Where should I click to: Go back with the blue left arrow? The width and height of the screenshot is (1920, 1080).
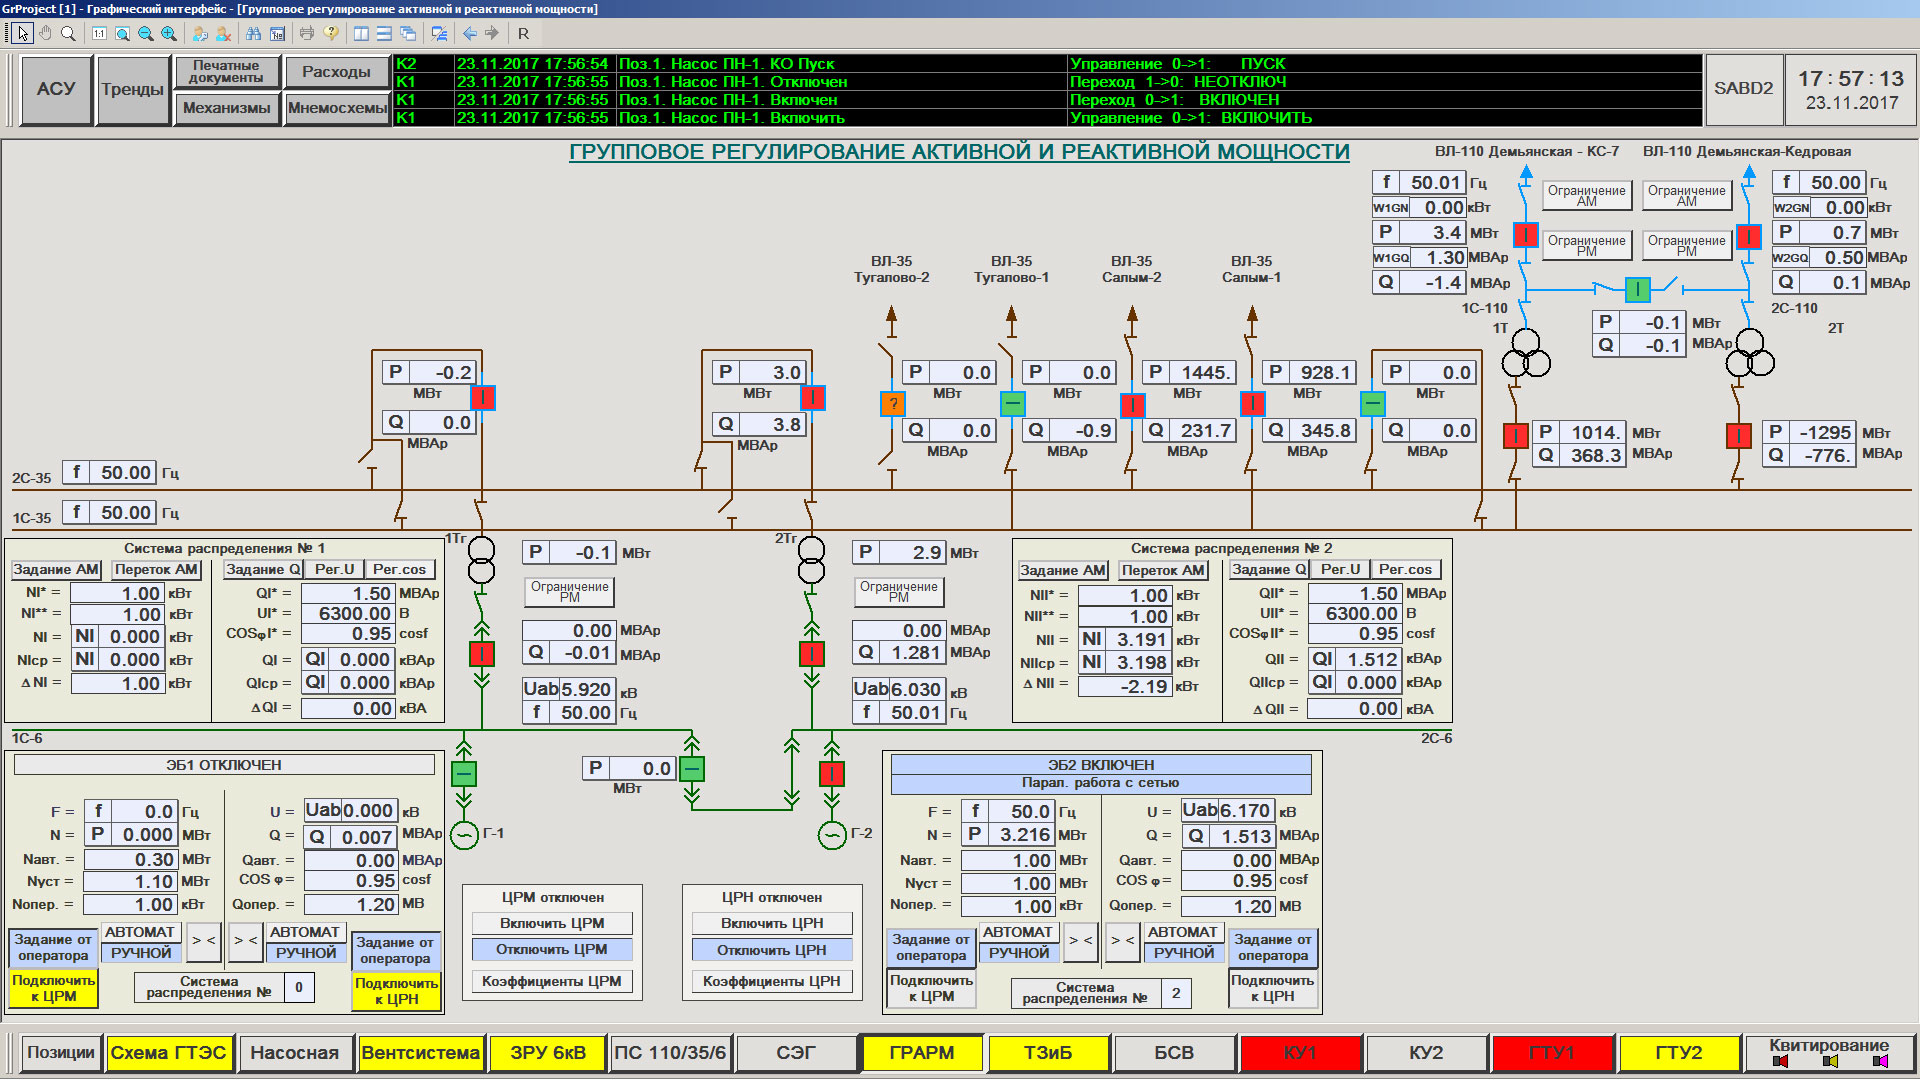click(469, 33)
